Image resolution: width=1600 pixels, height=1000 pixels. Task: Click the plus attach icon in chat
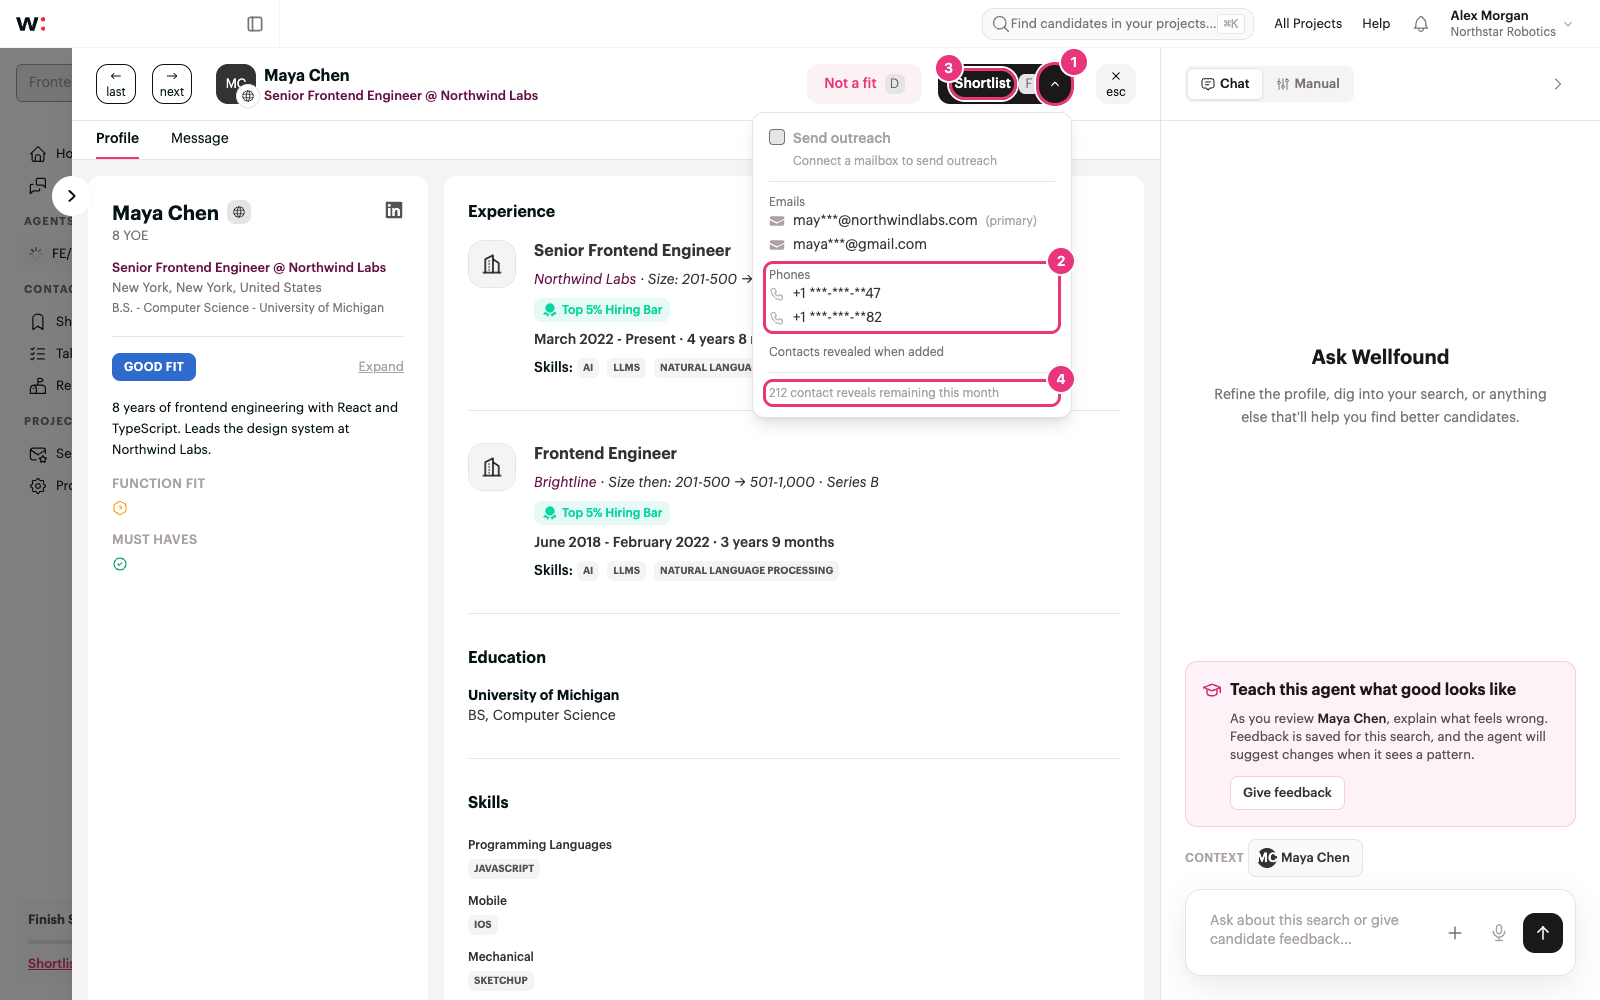coord(1455,933)
